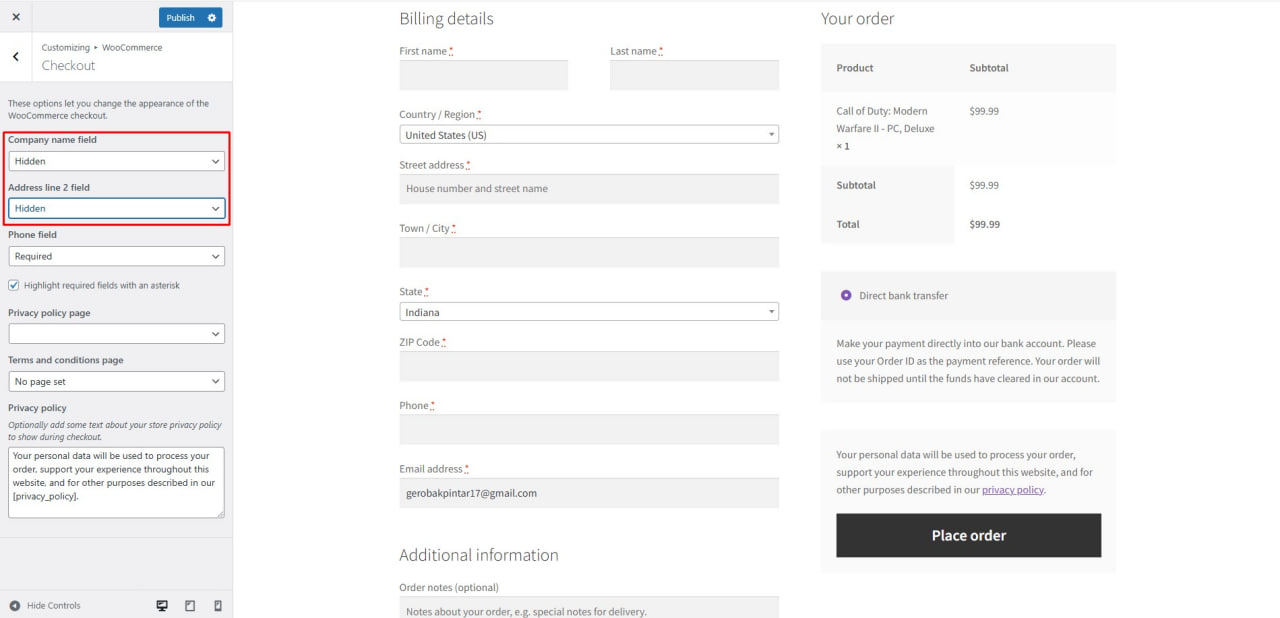Toggle highlight required fields checkbox
The image size is (1280, 618).
click(14, 285)
